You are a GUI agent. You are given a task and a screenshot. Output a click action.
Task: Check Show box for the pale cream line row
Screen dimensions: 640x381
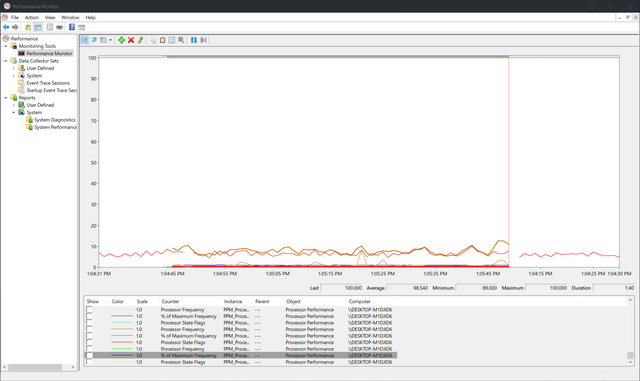[x=89, y=310]
